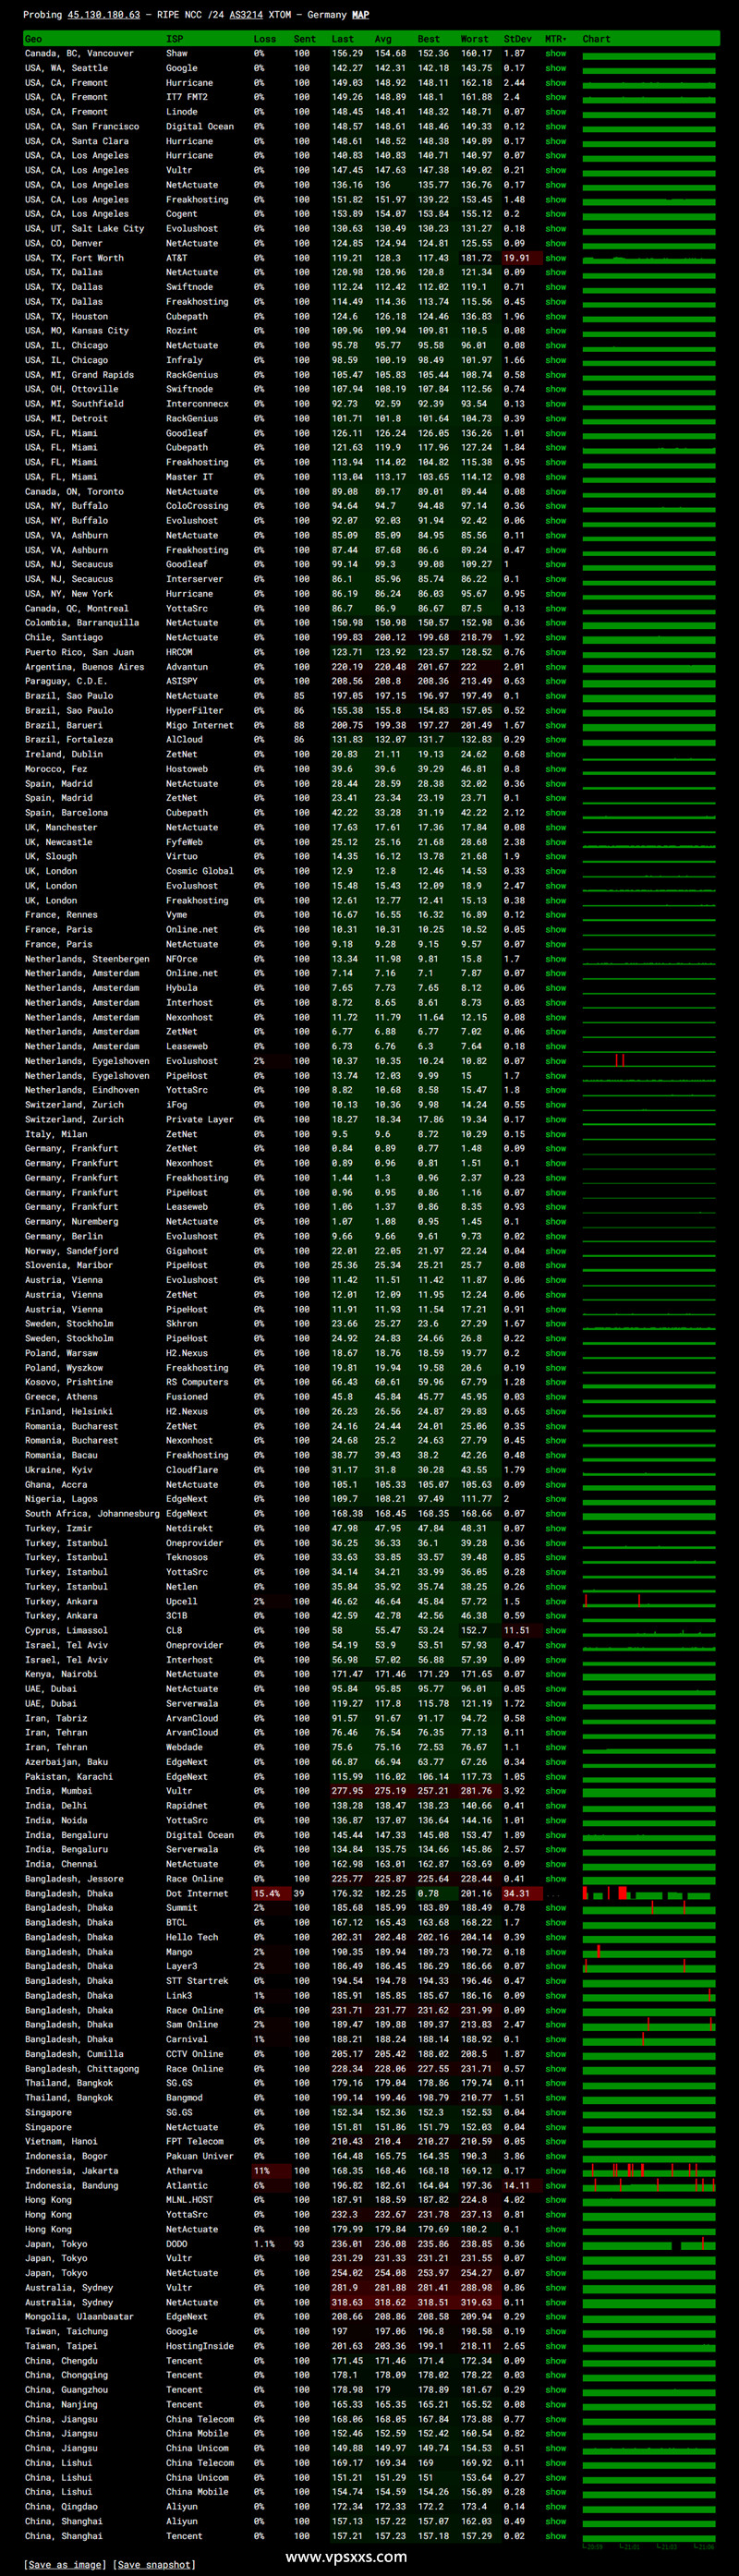
Task: Show MTR for Cyprus, Limassol
Action: (x=555, y=1630)
